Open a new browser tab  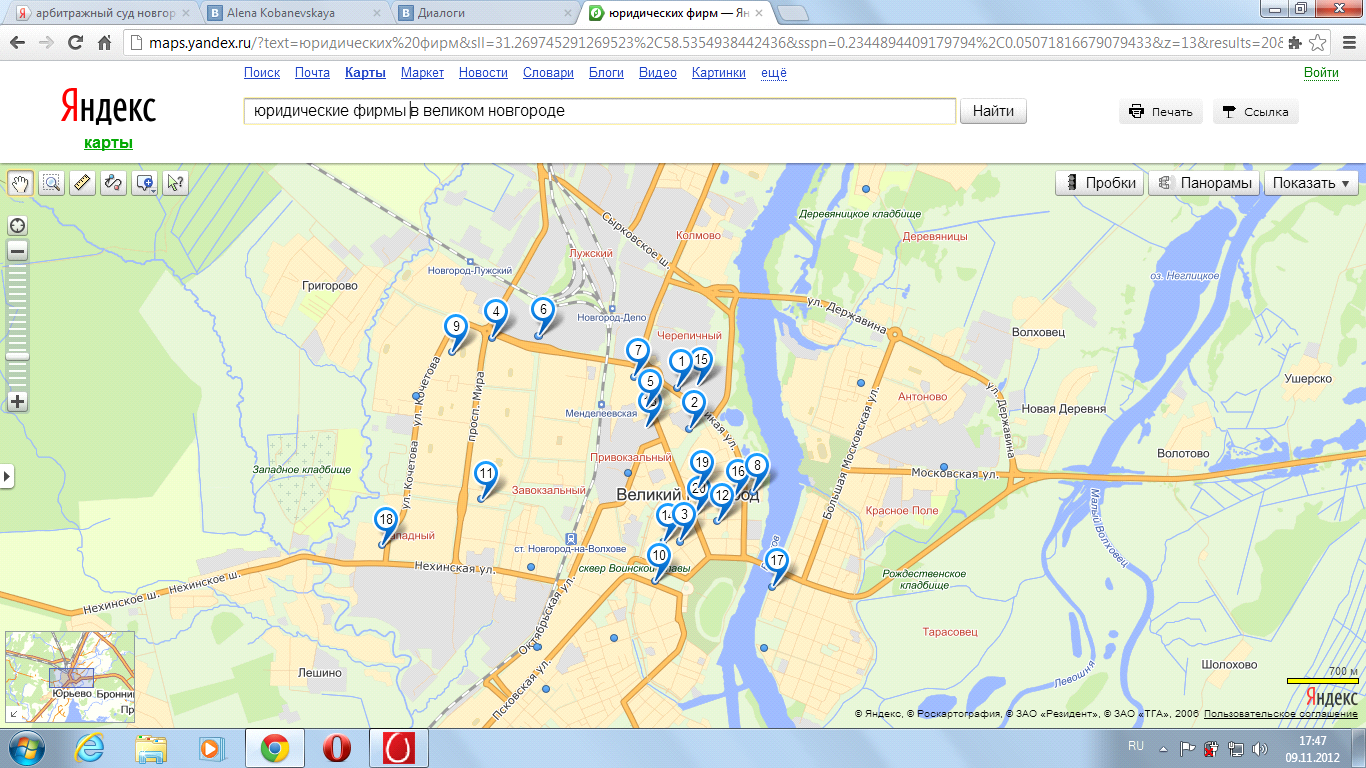(x=793, y=14)
